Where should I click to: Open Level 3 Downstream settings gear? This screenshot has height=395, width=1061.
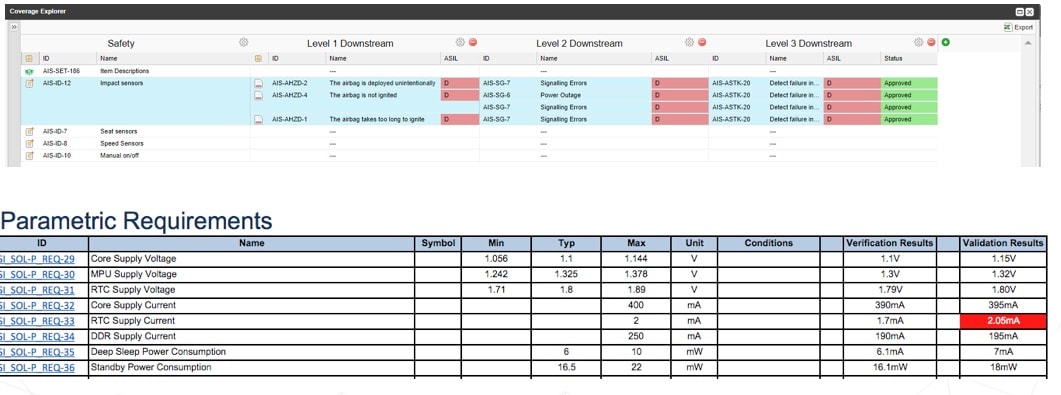pos(918,43)
